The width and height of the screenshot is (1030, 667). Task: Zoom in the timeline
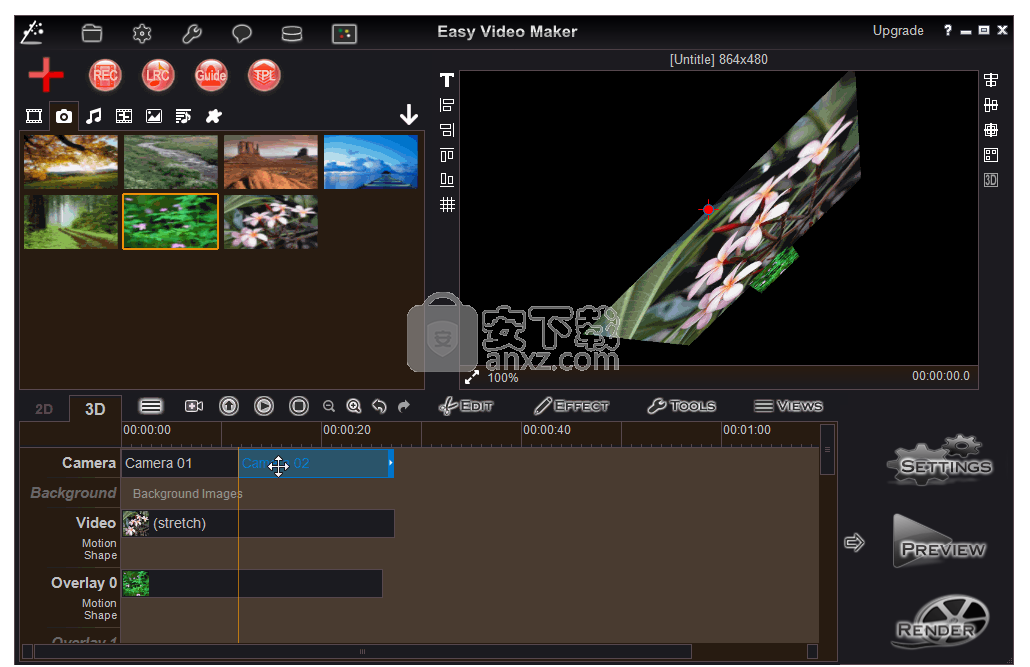[354, 407]
